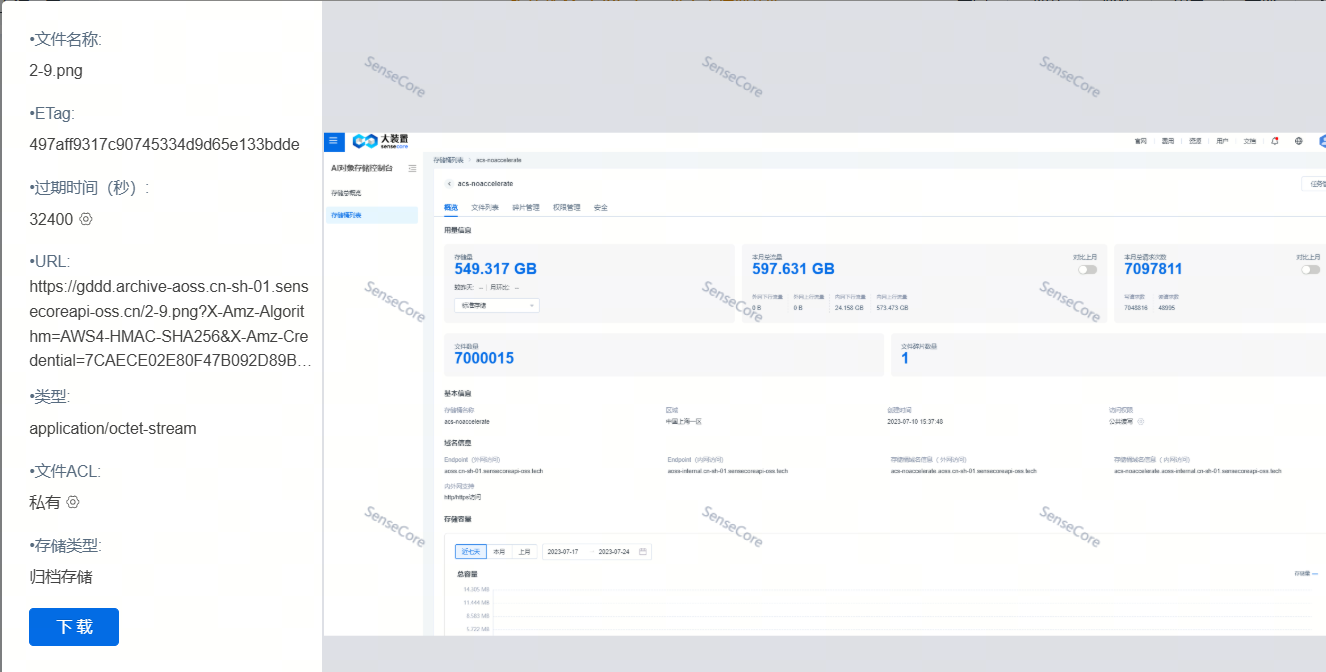This screenshot has width=1326, height=672.
Task: Collapse the sidebar using the fold icon
Action: coord(412,168)
